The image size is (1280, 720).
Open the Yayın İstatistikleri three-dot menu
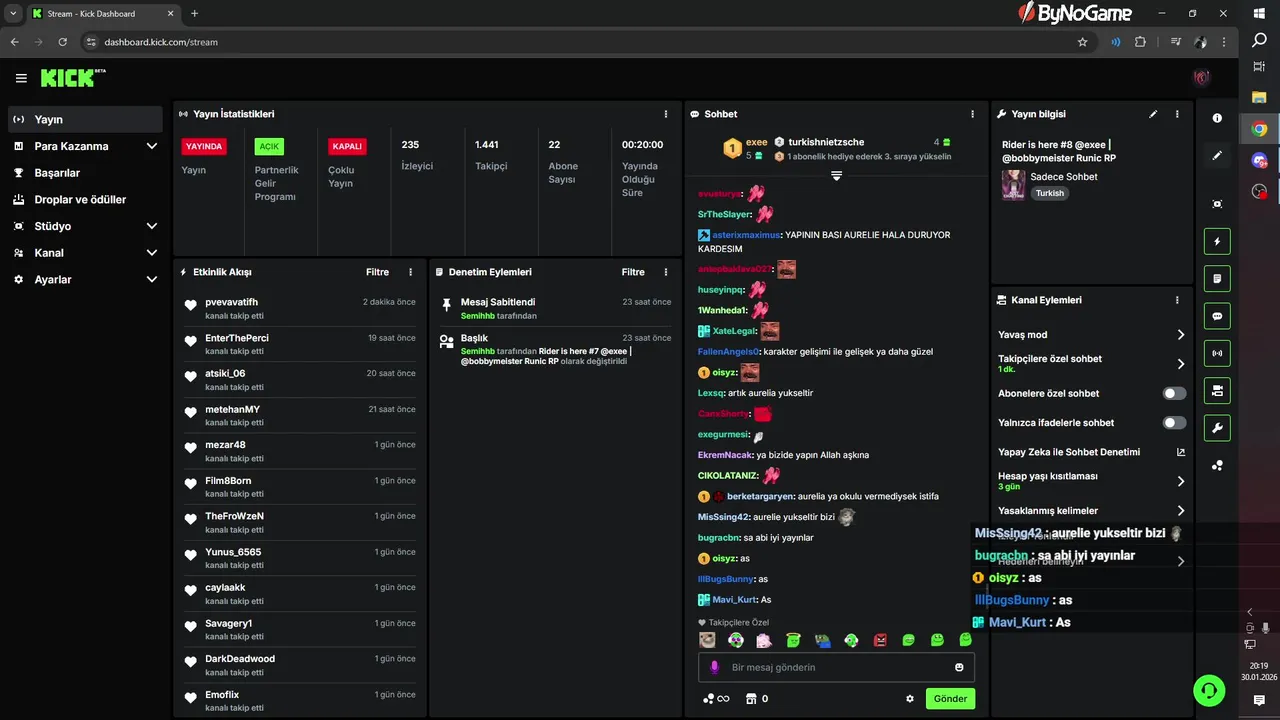[x=666, y=114]
